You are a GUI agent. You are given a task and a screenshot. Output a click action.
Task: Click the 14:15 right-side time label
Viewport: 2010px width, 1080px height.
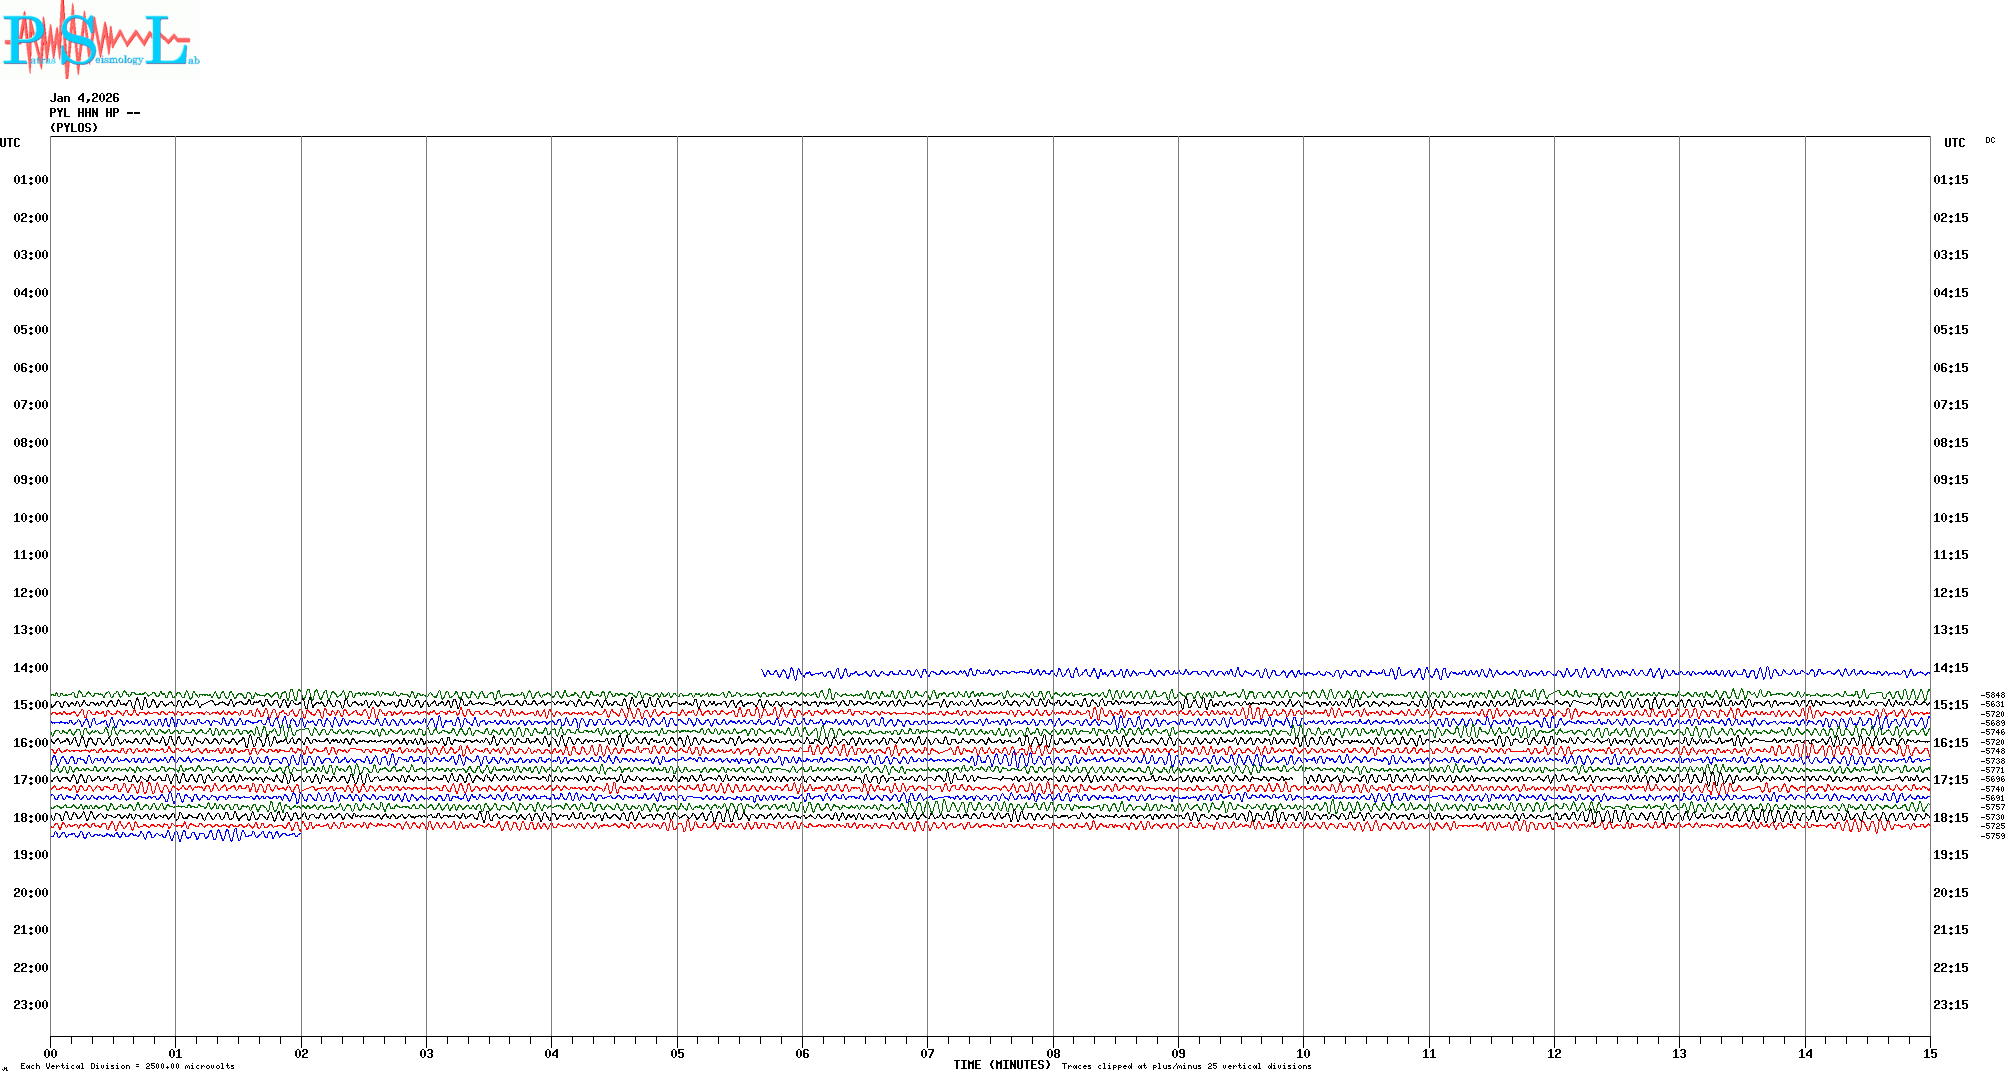(x=1950, y=668)
